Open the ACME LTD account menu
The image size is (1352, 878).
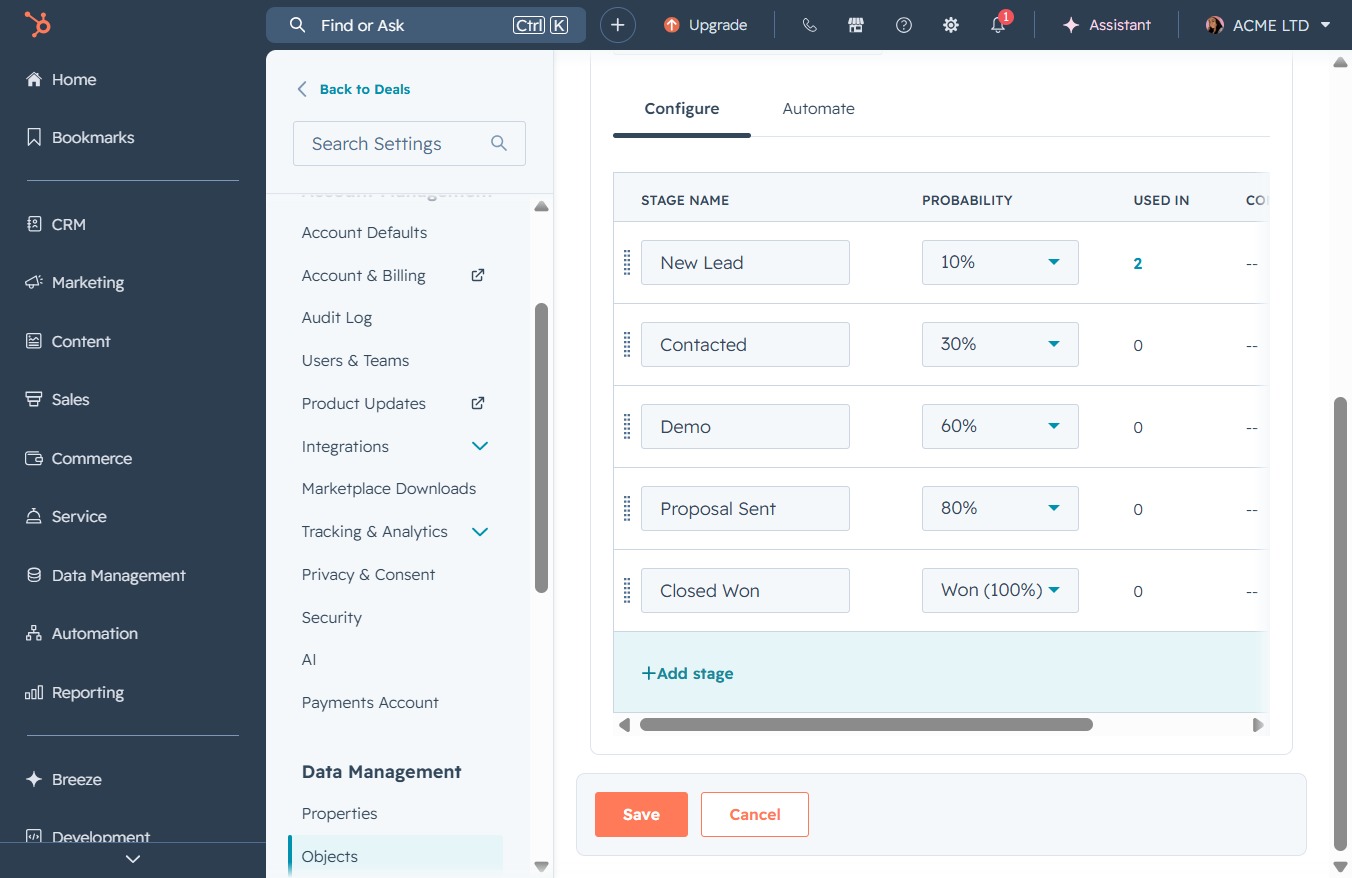click(x=1268, y=25)
